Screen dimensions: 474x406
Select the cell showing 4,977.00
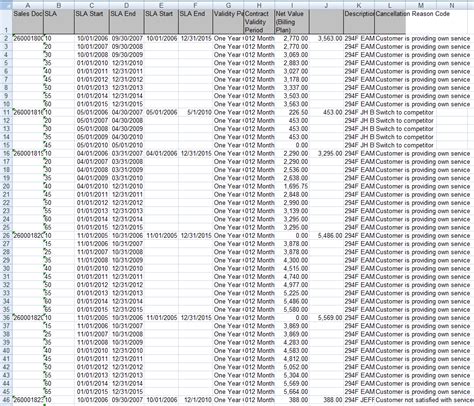[292, 285]
